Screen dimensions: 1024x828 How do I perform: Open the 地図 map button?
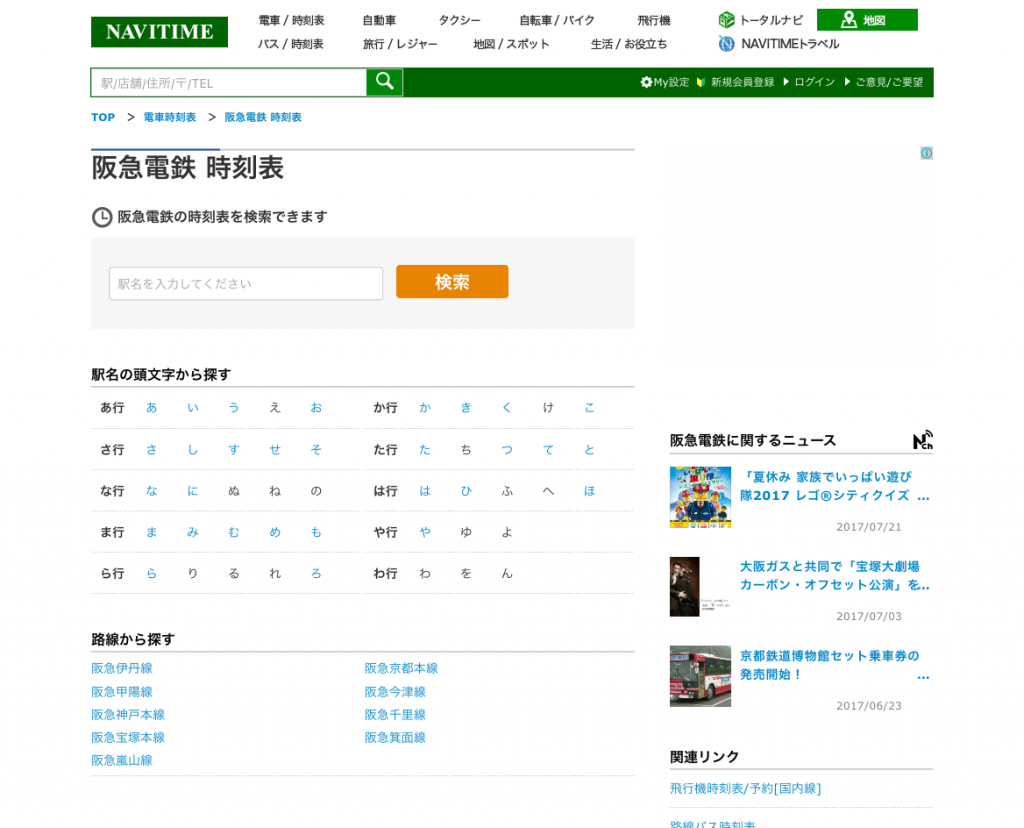click(867, 20)
